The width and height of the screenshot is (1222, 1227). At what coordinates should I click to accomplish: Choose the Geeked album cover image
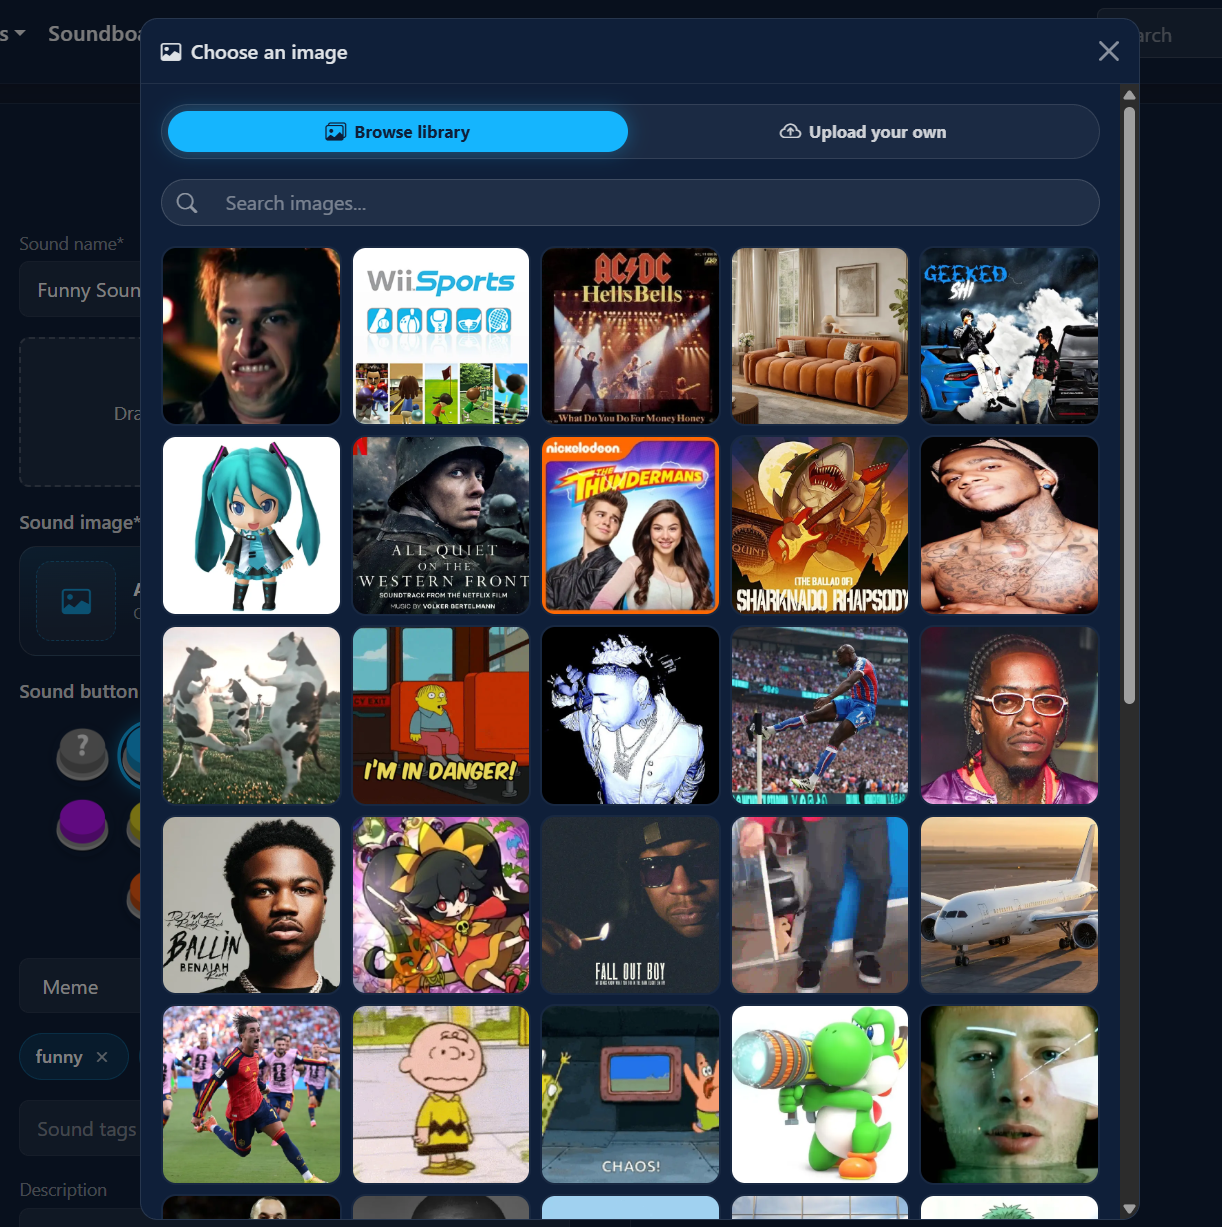coord(1010,336)
